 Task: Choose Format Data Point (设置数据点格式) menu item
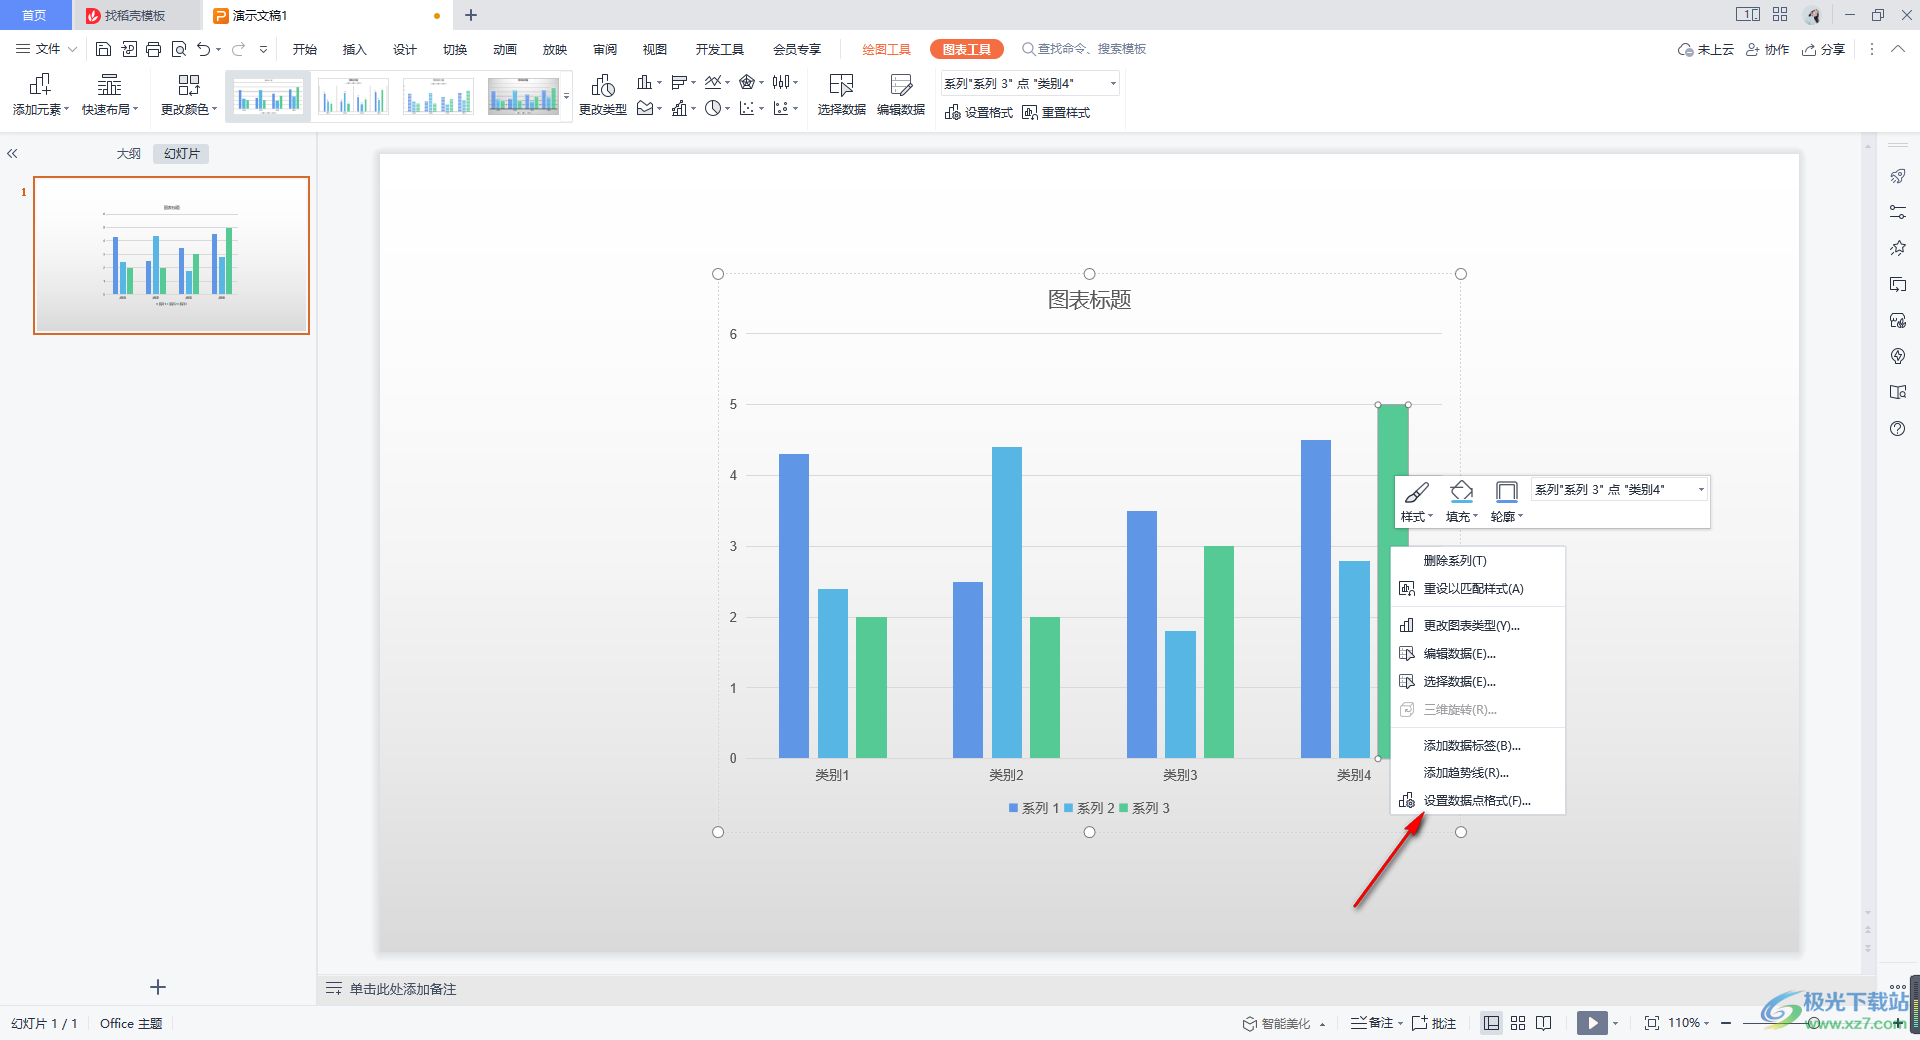coord(1477,801)
